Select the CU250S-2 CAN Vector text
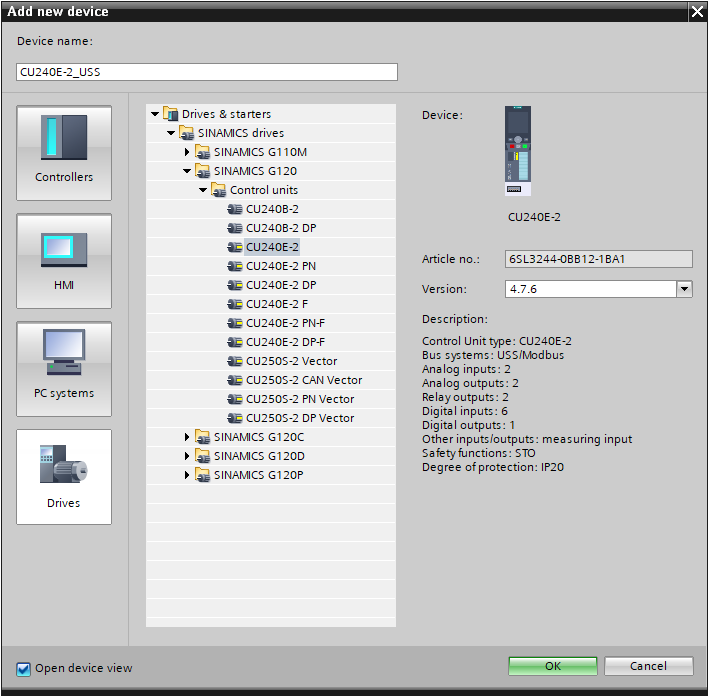Viewport: 709px width, 697px height. click(304, 380)
